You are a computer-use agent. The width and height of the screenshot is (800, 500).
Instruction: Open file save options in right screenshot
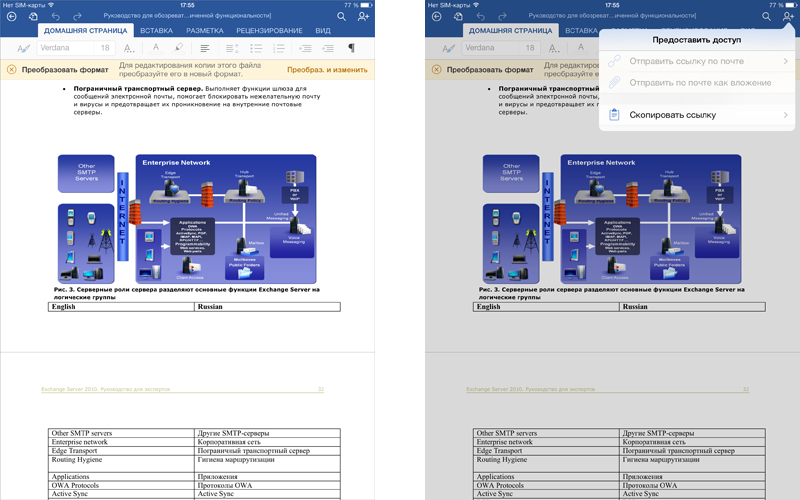point(458,16)
